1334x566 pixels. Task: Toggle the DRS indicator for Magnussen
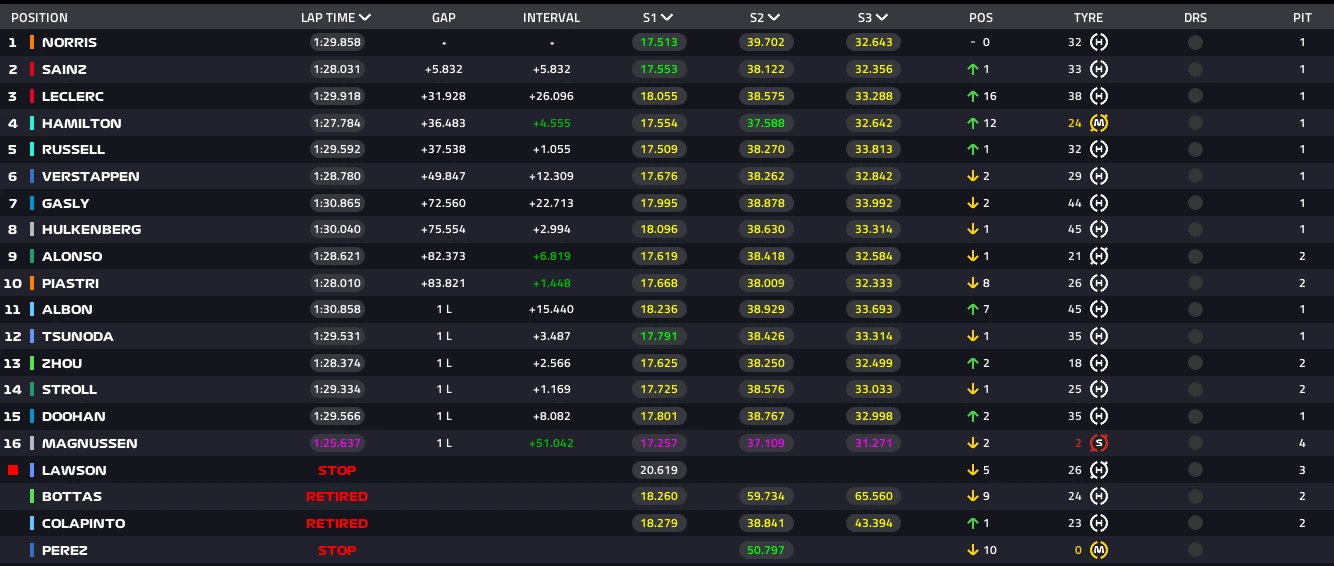(x=1195, y=443)
